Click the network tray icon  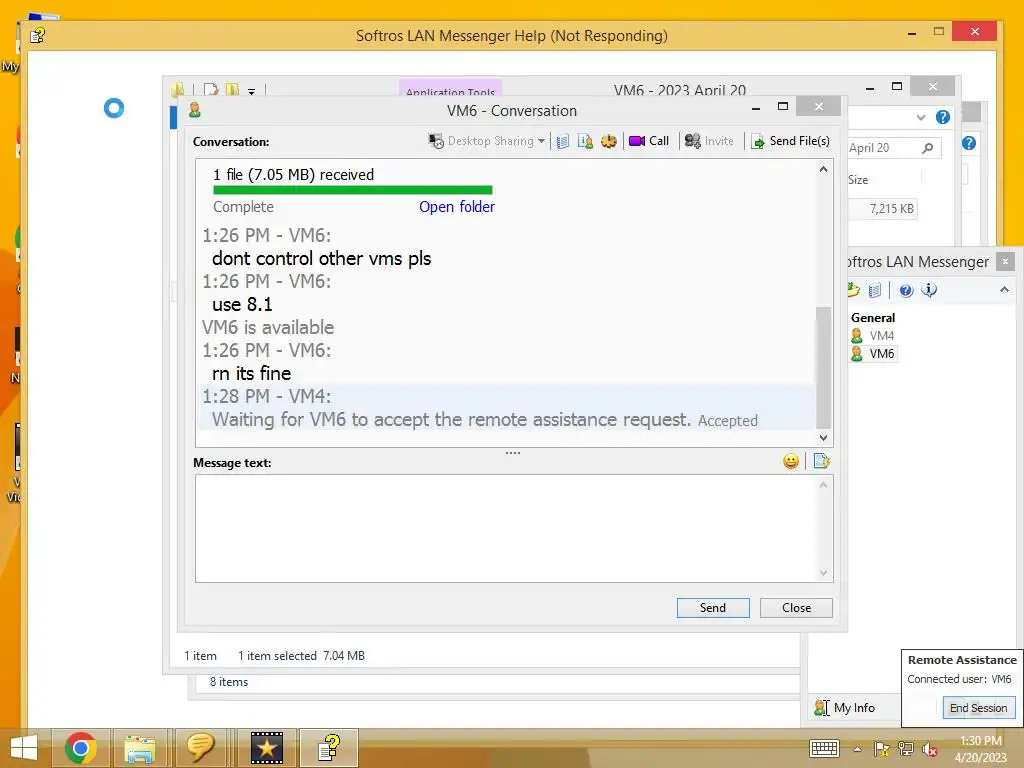[x=906, y=749]
